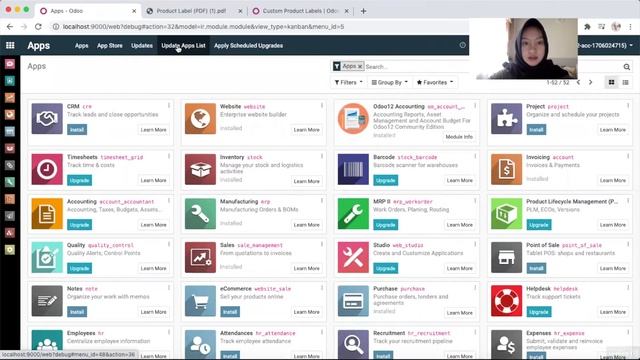640x360 pixels.
Task: Click the Odoo12 Accounting app icon
Action: pos(353,119)
